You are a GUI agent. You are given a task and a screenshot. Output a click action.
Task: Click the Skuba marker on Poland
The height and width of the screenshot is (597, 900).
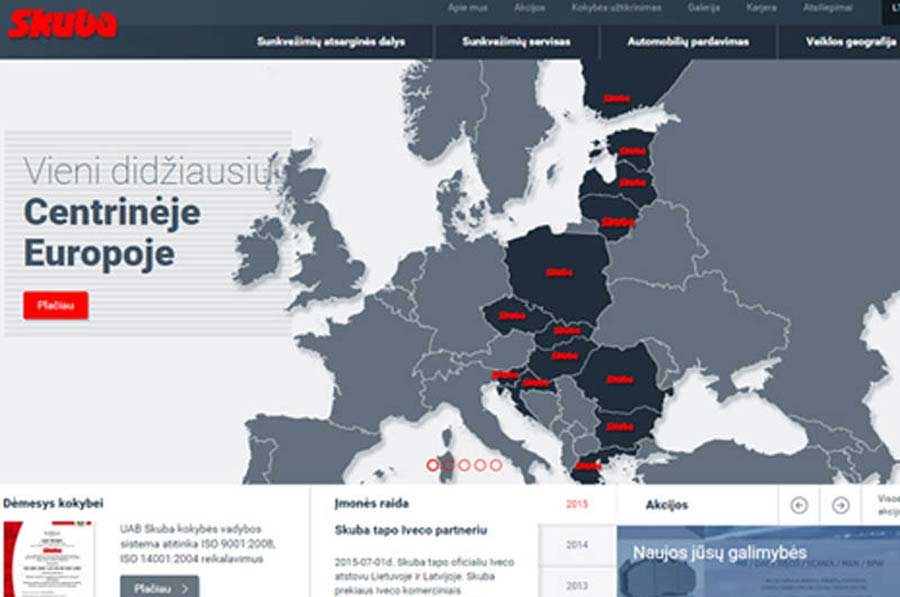click(x=560, y=272)
